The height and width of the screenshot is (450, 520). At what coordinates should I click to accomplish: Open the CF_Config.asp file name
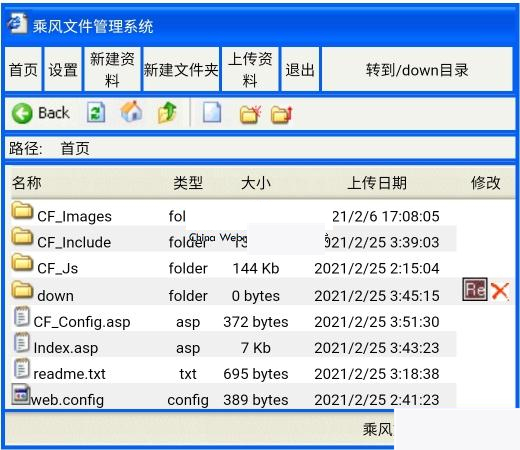[x=82, y=322]
